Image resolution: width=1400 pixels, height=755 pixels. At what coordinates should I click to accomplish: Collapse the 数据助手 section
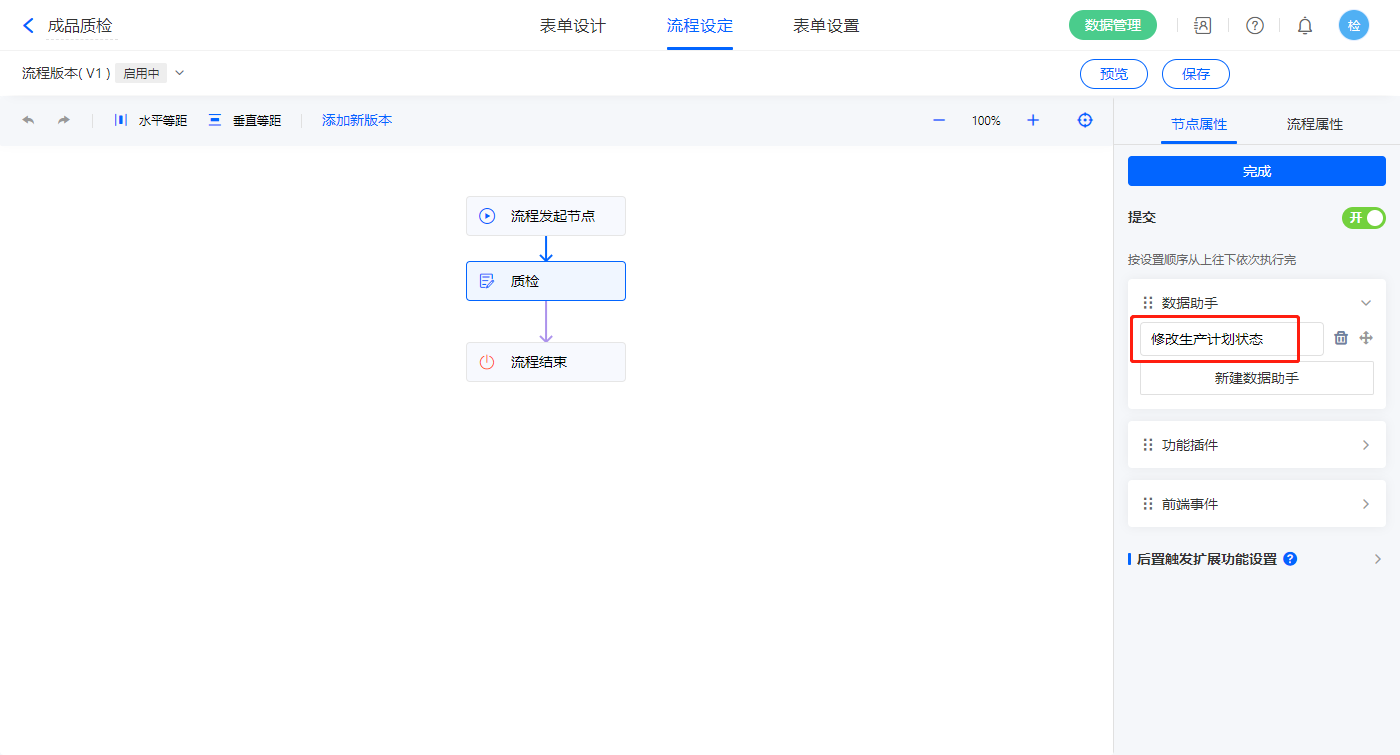tap(1365, 303)
